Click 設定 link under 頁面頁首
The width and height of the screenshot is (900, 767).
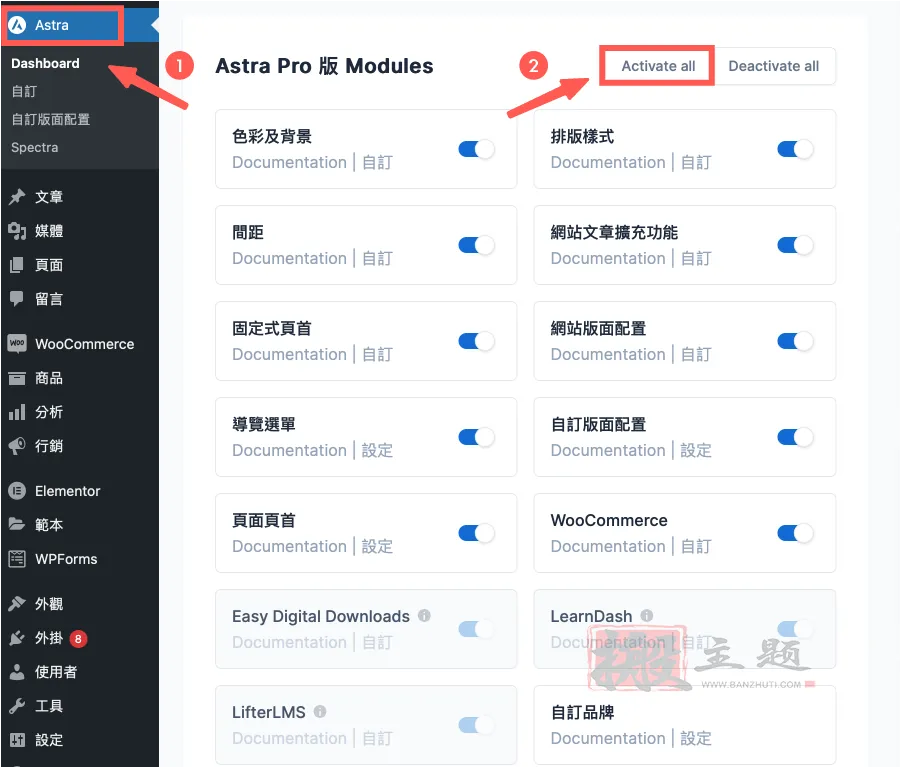click(377, 546)
